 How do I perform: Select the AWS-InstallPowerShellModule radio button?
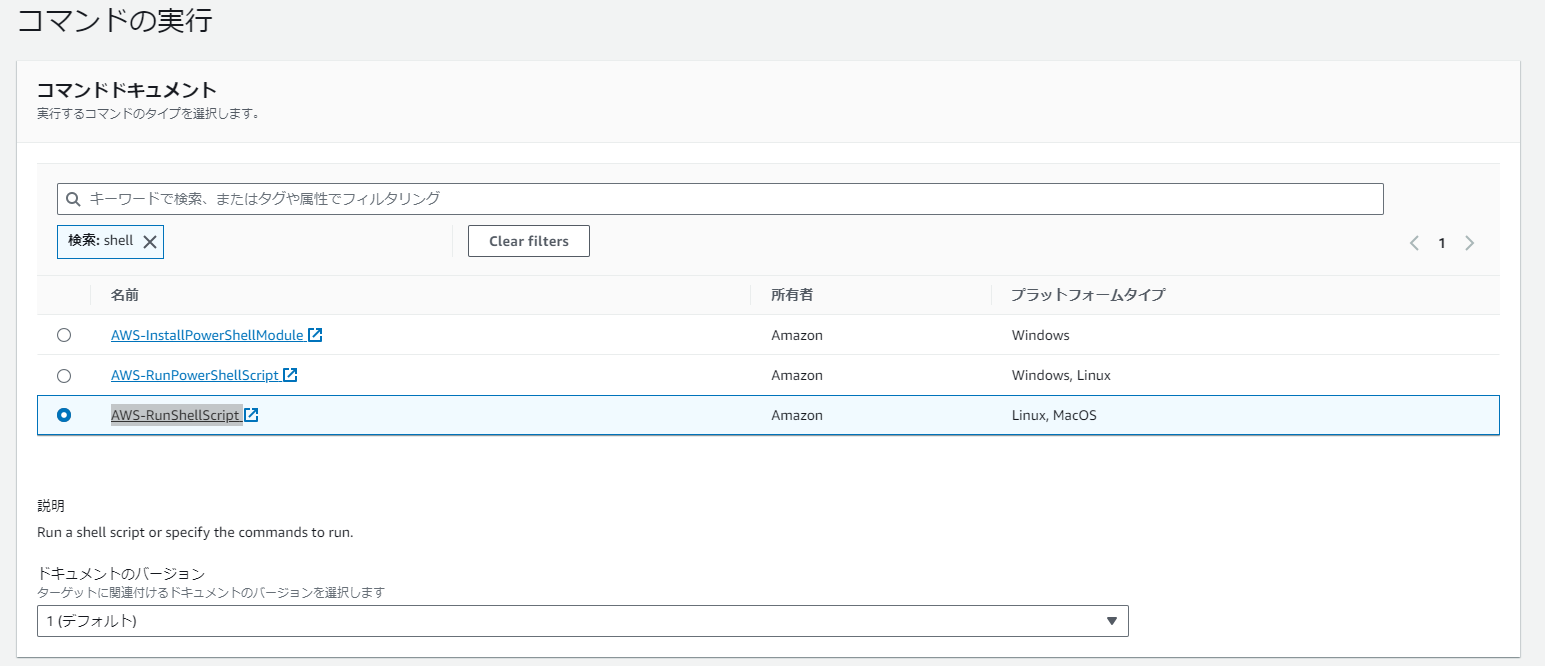(x=64, y=334)
